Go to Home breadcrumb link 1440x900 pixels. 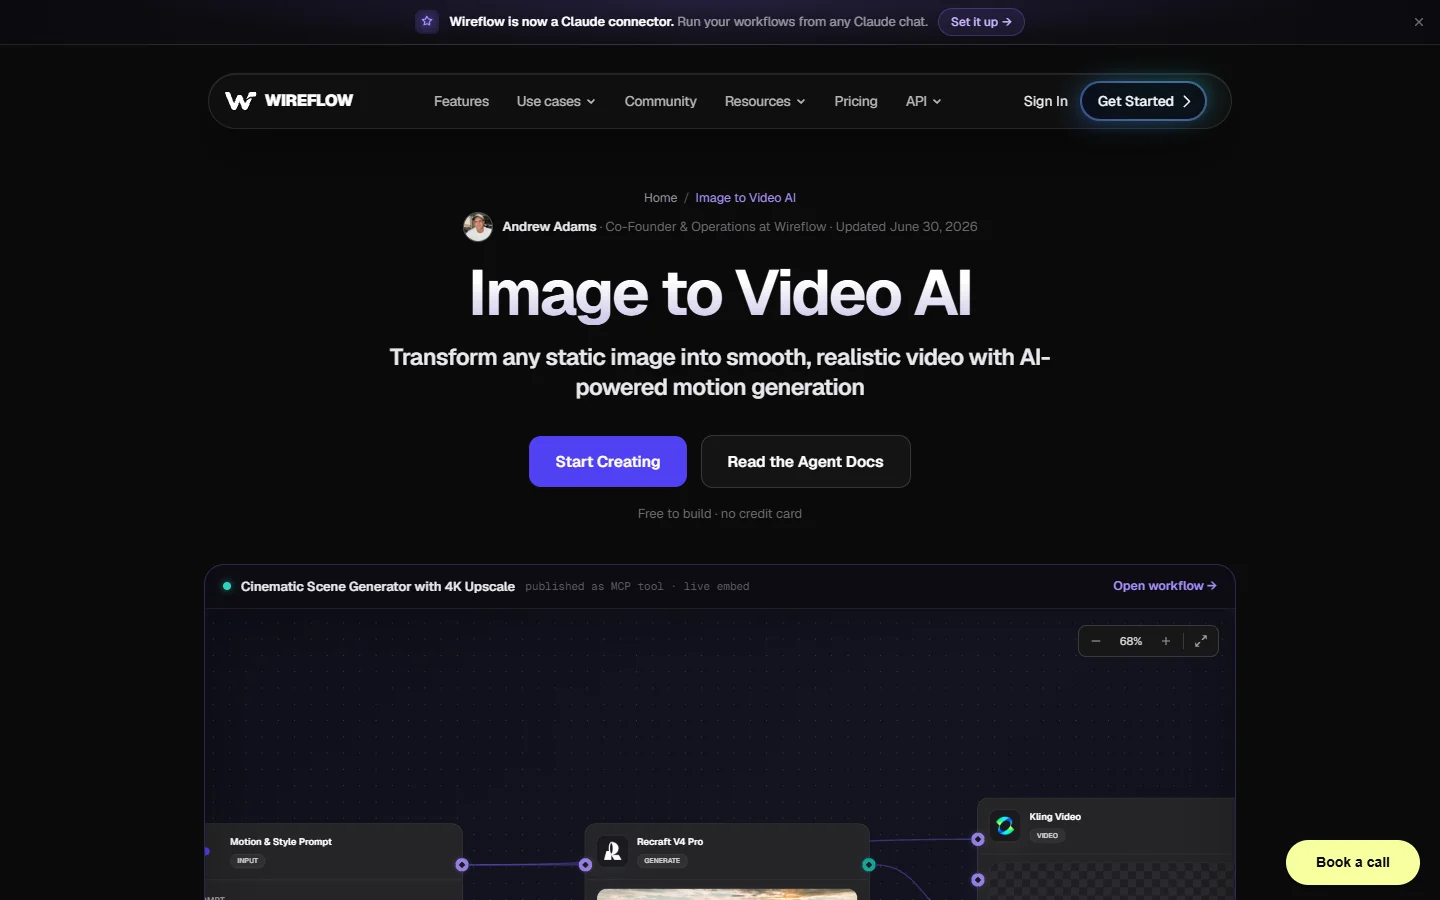pyautogui.click(x=660, y=198)
